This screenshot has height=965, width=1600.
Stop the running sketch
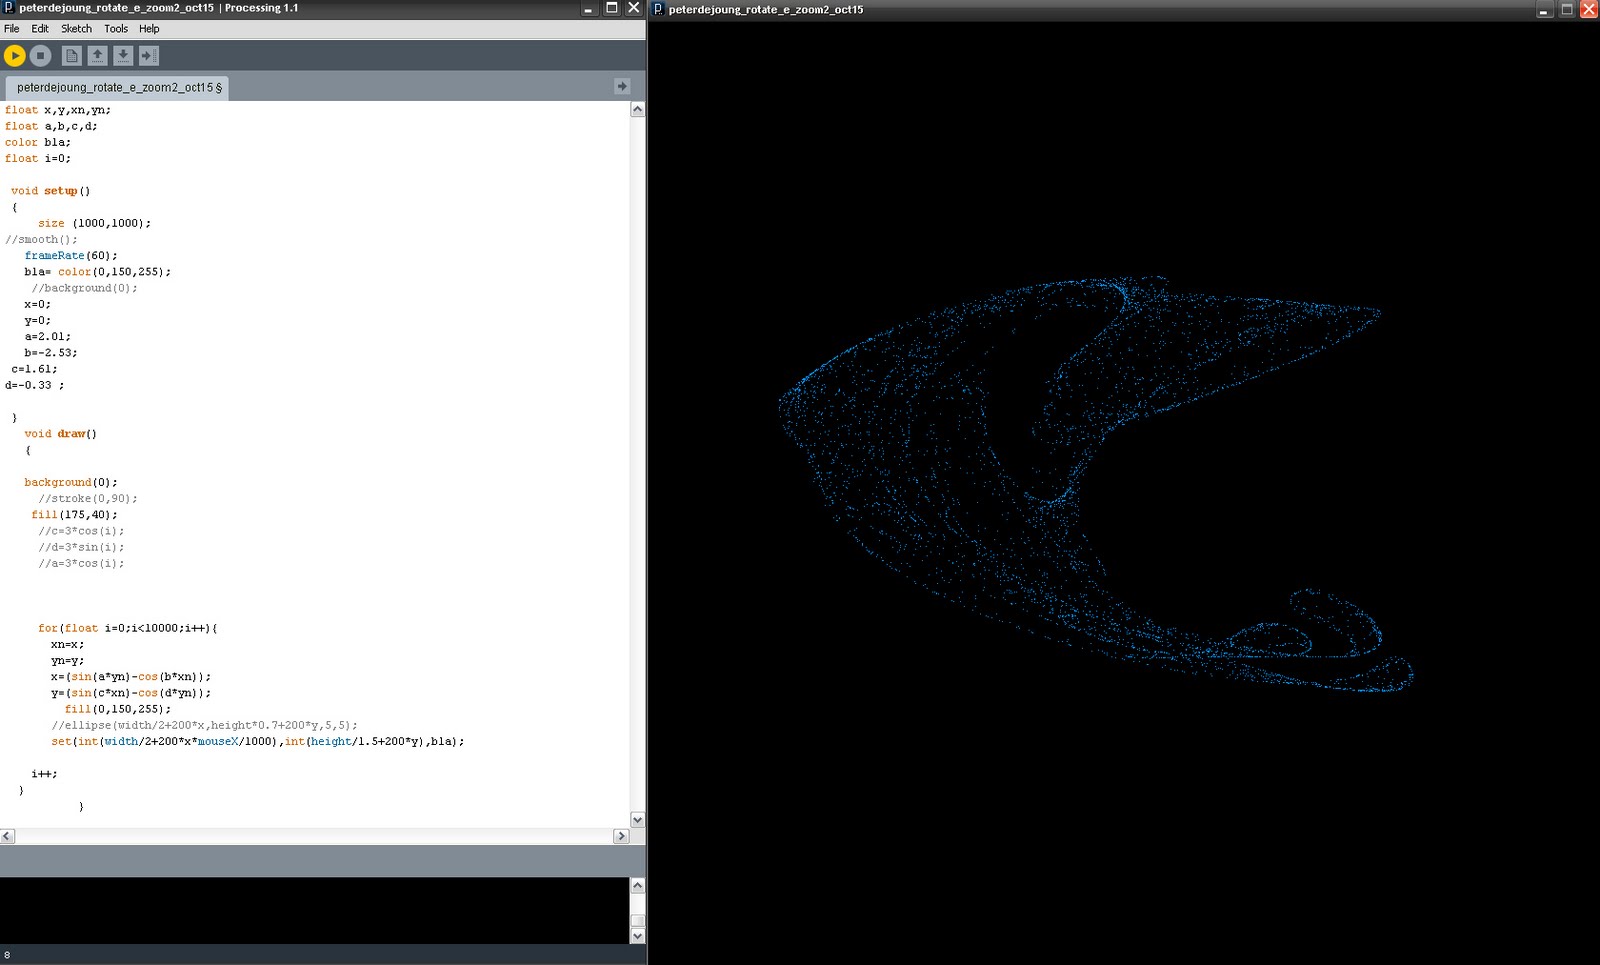(40, 56)
